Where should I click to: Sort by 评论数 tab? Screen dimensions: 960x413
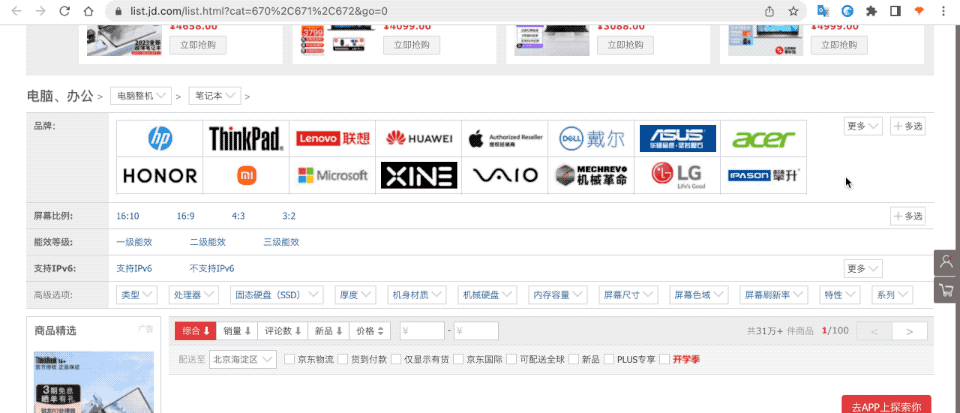tap(283, 331)
